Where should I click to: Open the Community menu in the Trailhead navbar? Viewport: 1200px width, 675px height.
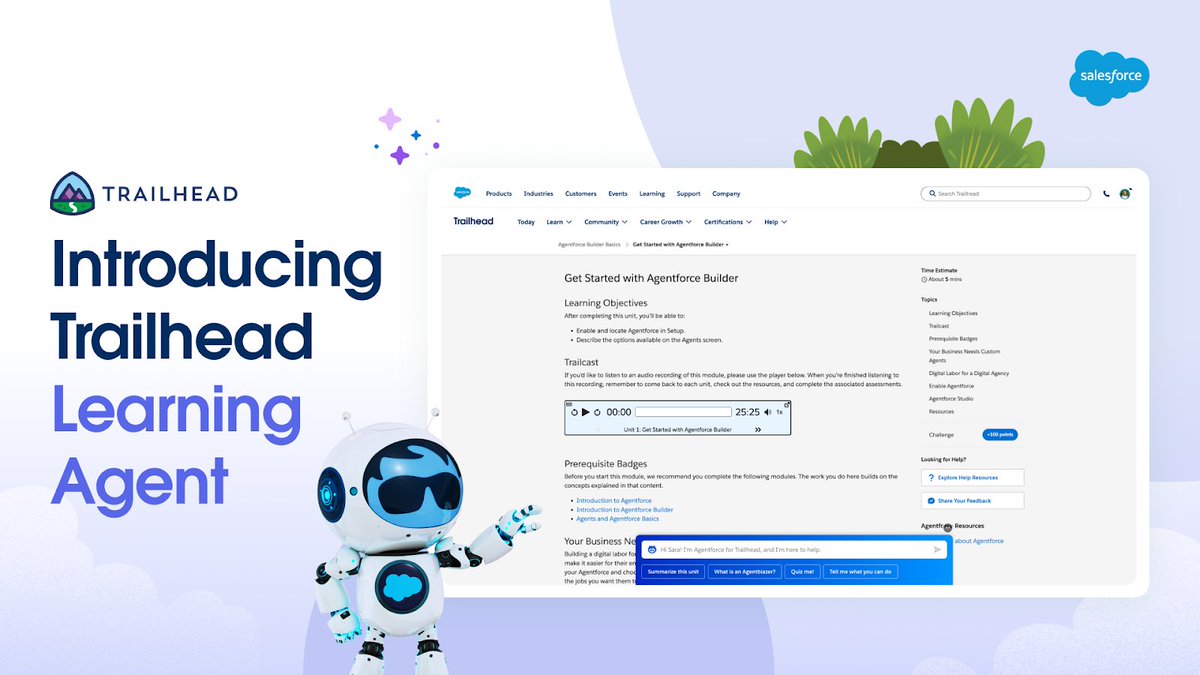[604, 222]
